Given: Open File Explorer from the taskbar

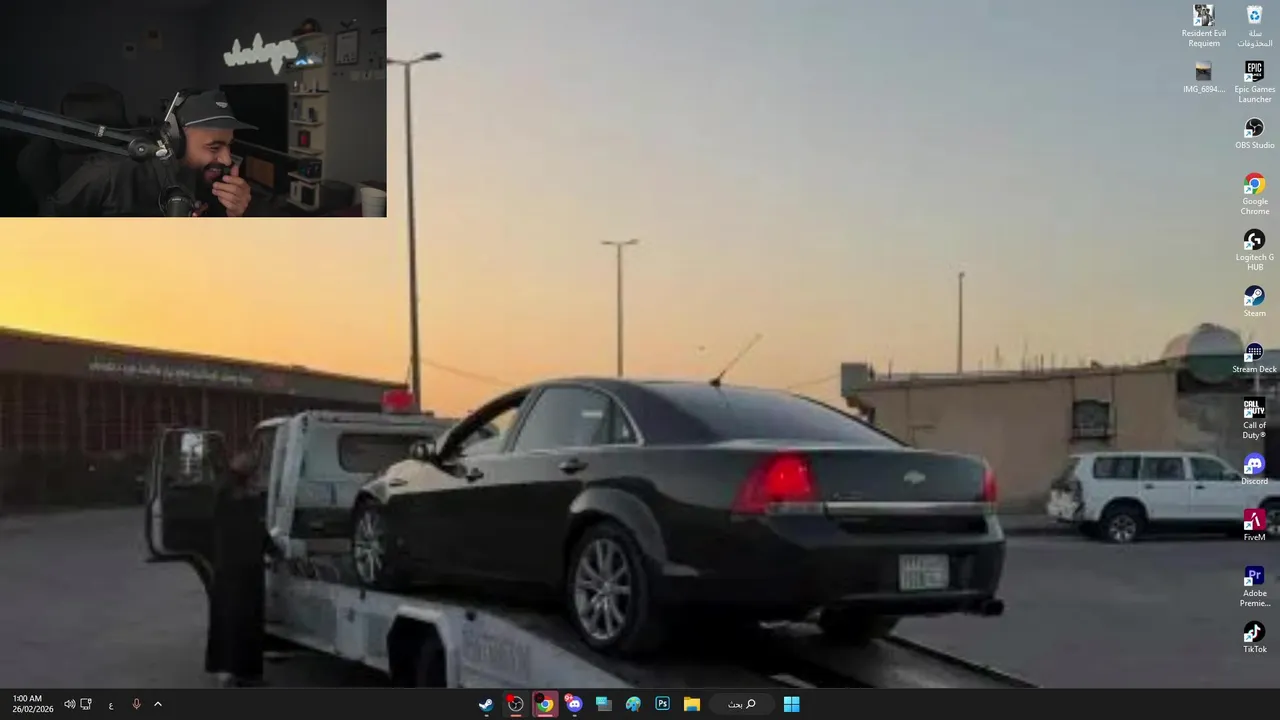Looking at the screenshot, I should (x=691, y=704).
